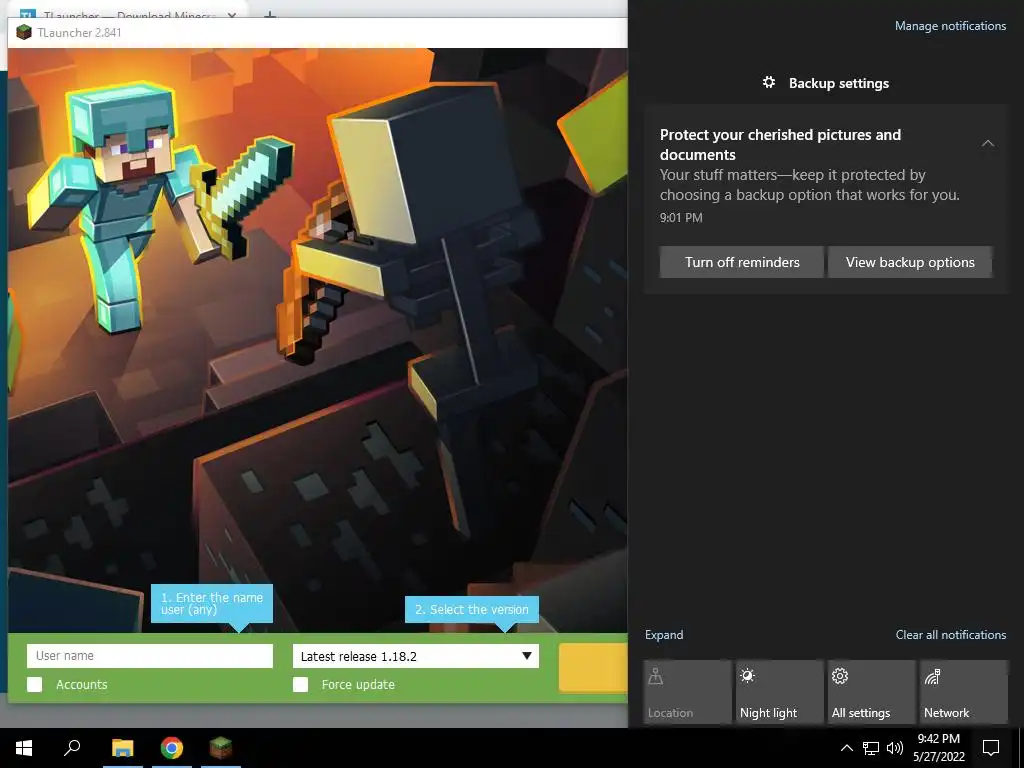Collapse the backup notification with chevron
The width and height of the screenshot is (1024, 768).
tap(988, 144)
